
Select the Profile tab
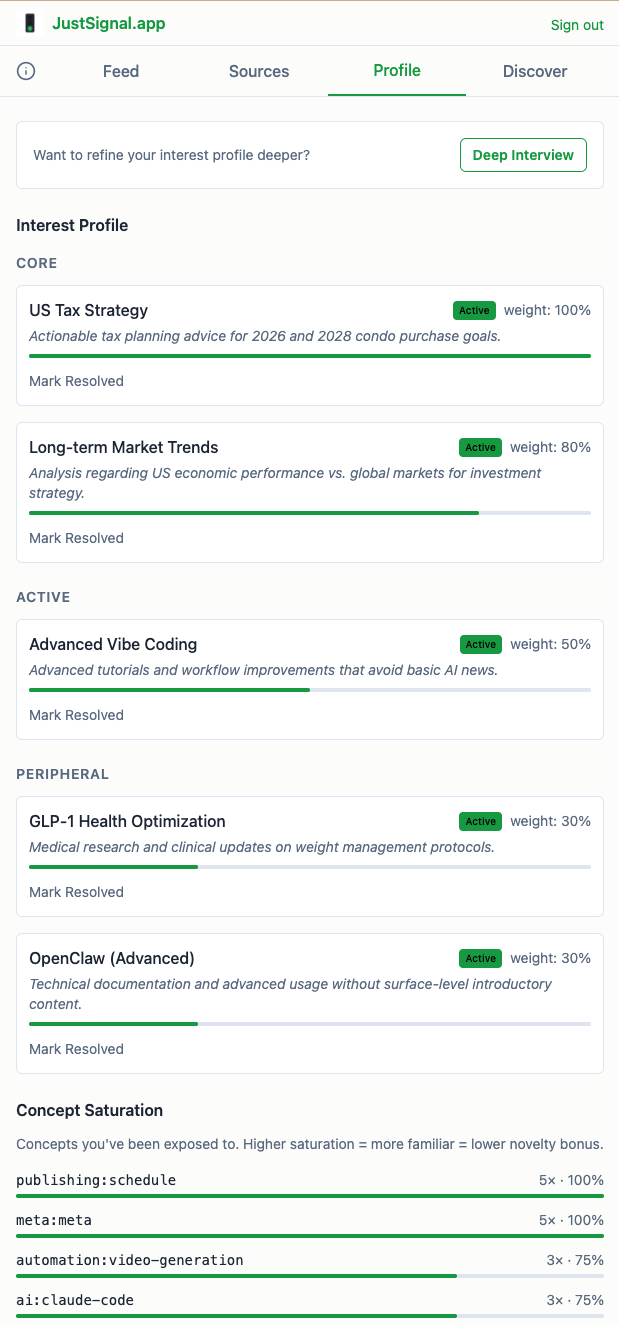pyautogui.click(x=397, y=71)
